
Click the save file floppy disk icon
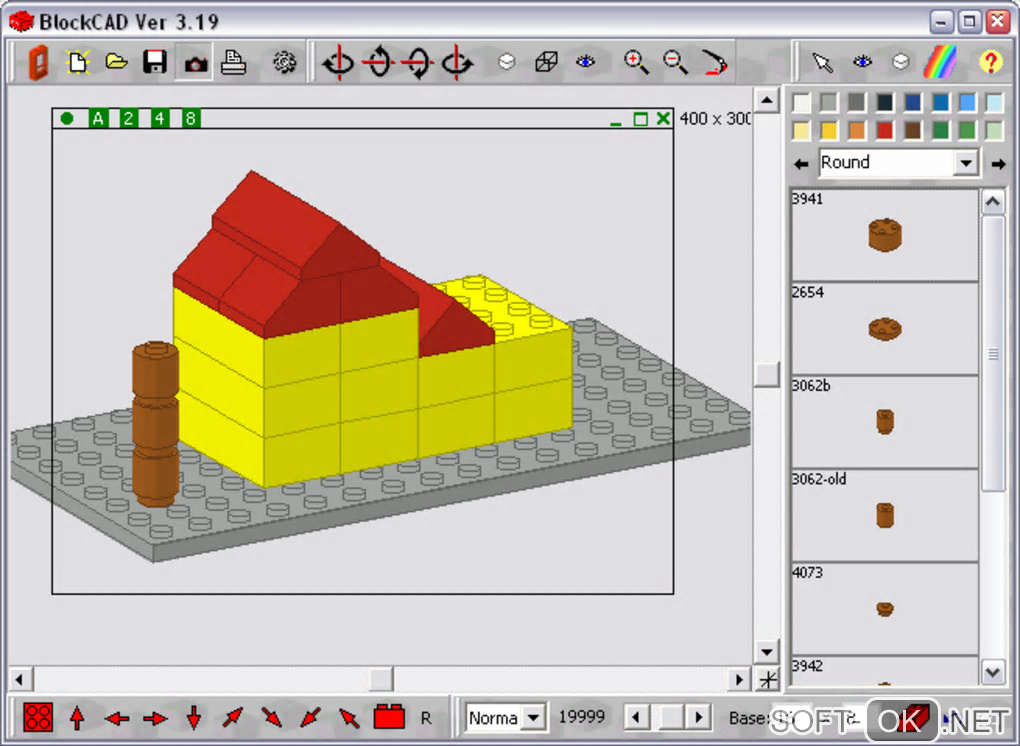tap(155, 62)
